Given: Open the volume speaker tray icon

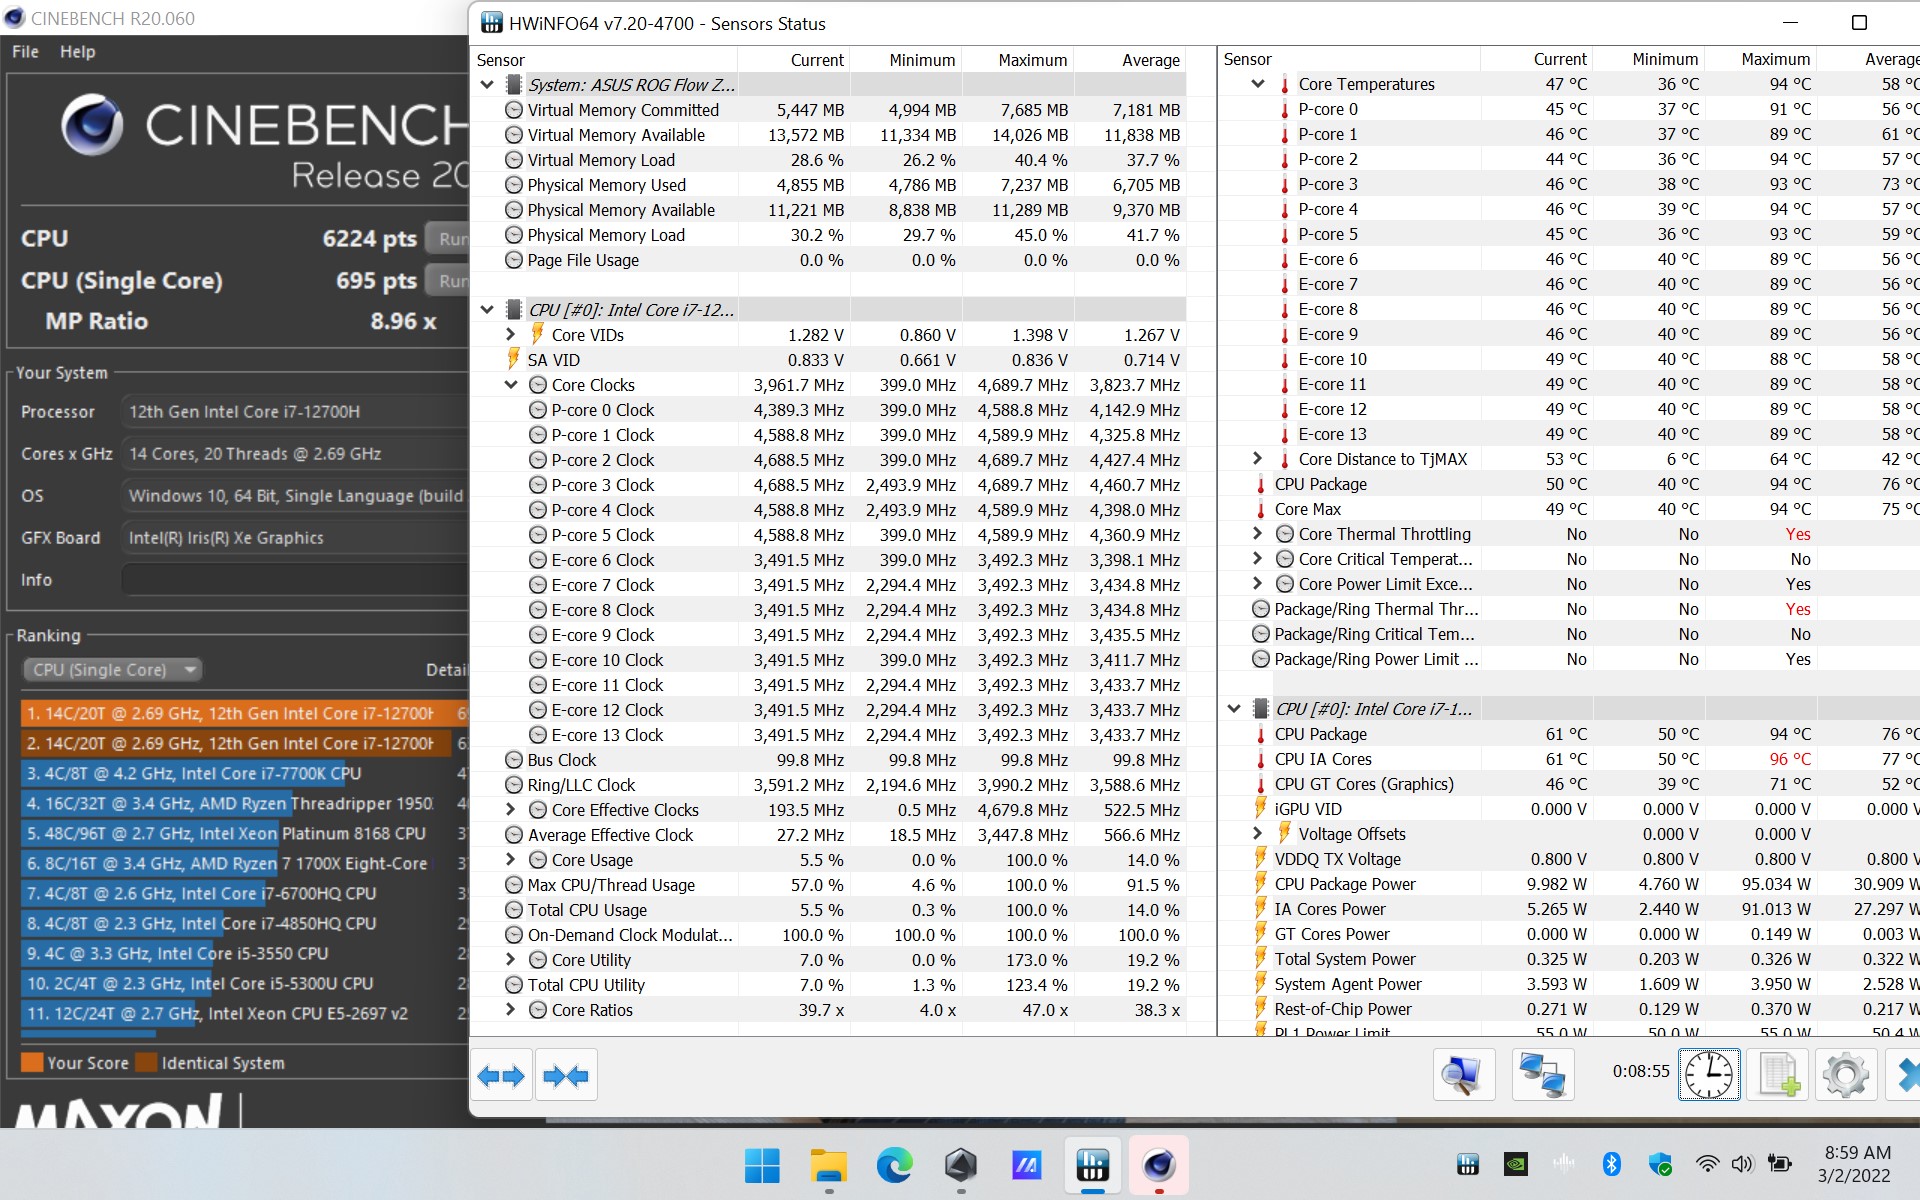Looking at the screenshot, I should [1743, 1163].
